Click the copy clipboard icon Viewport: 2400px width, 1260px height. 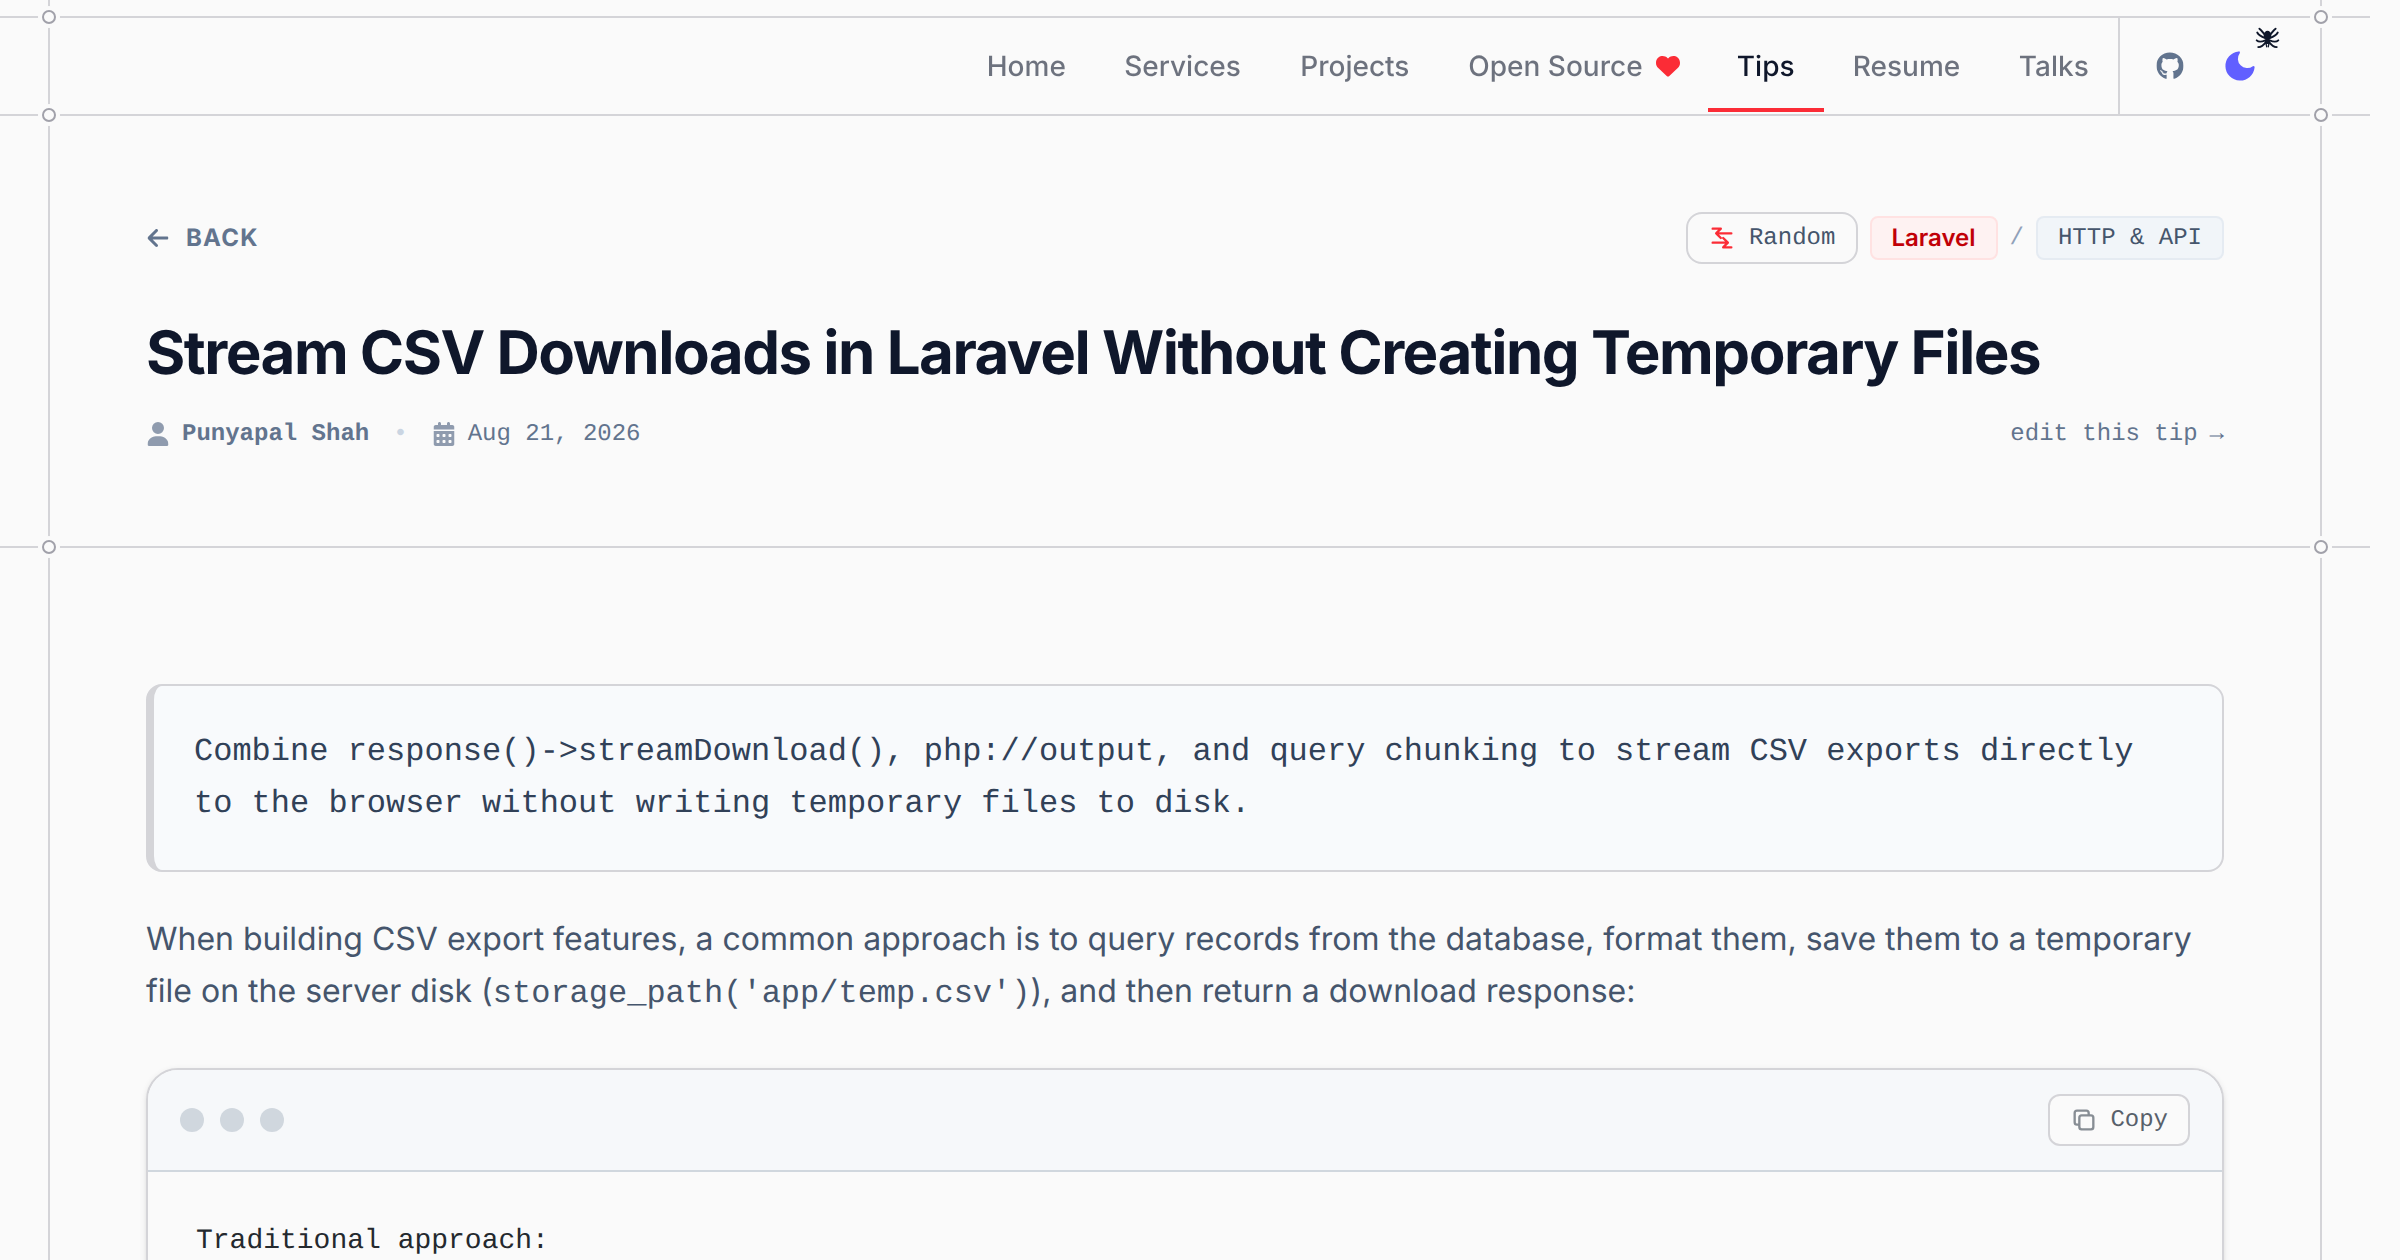(2084, 1120)
